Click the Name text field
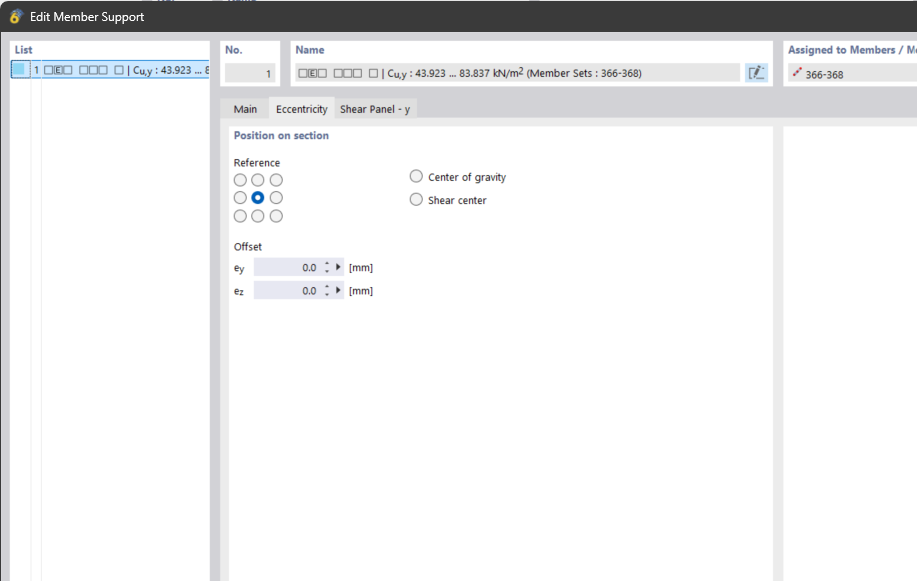Viewport: 917px width, 581px height. [516, 72]
